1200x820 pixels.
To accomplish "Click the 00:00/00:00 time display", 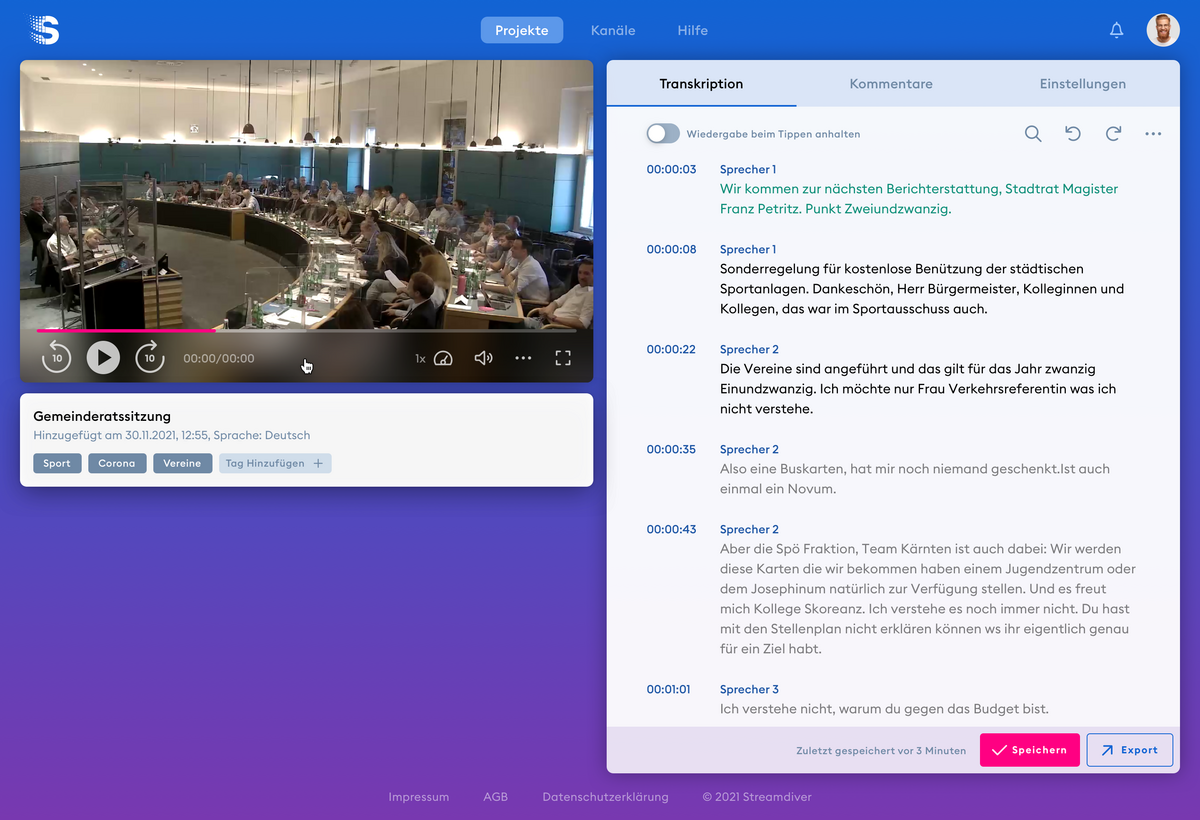I will (219, 358).
